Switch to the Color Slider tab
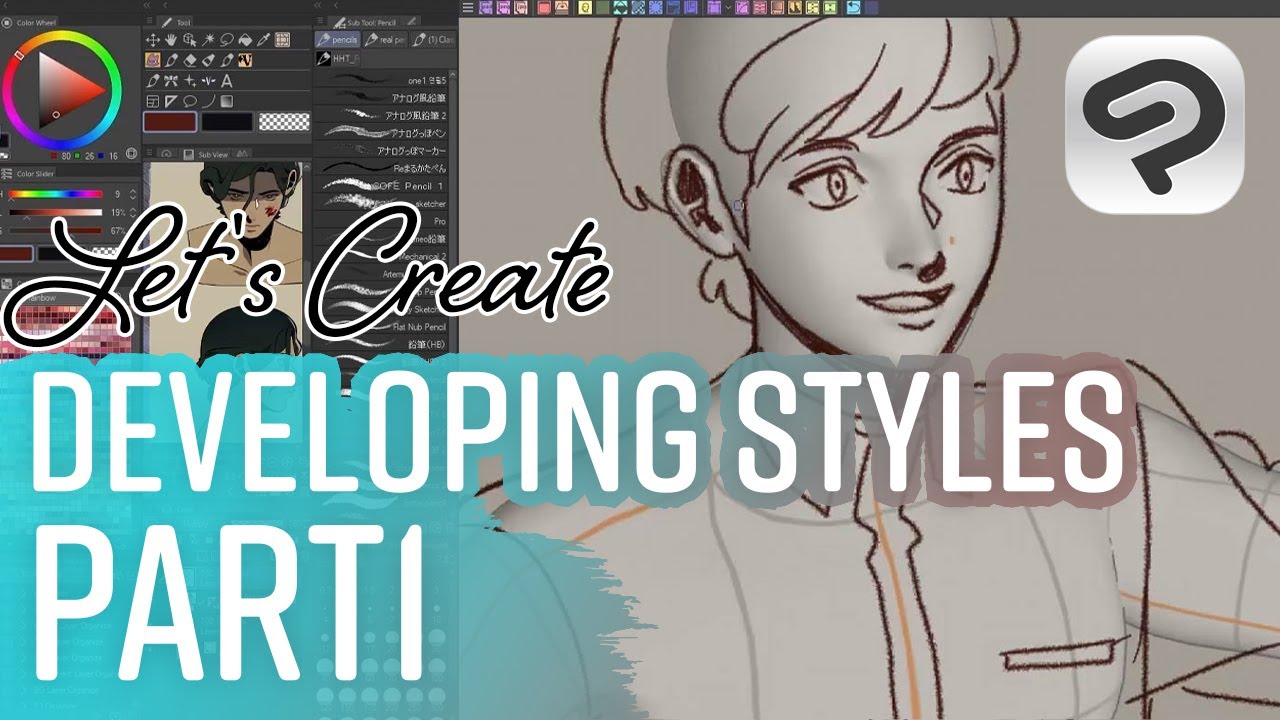Viewport: 1280px width, 720px height. (x=30, y=173)
